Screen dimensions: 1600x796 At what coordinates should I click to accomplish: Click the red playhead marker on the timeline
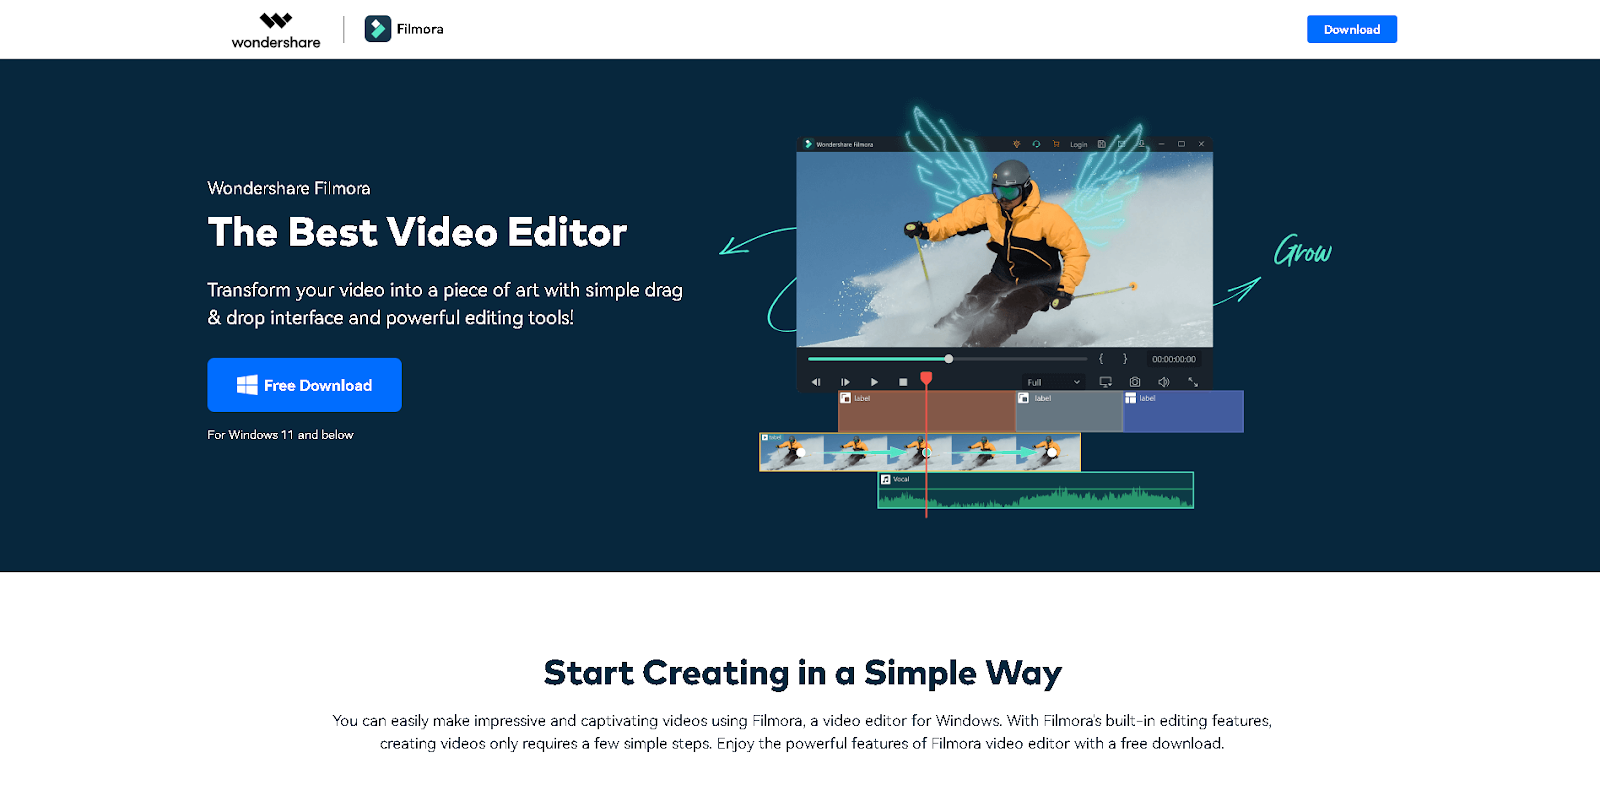[926, 378]
